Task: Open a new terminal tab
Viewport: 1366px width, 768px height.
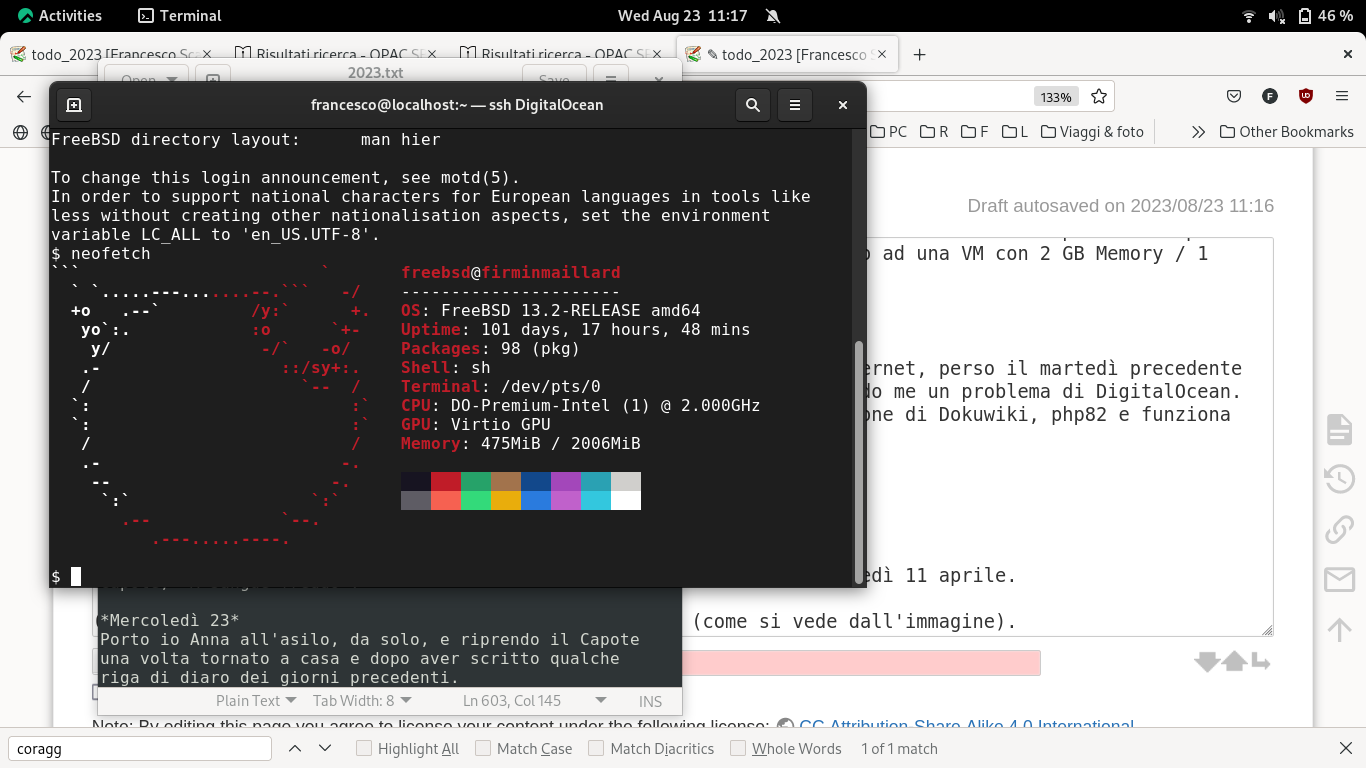Action: (x=74, y=105)
